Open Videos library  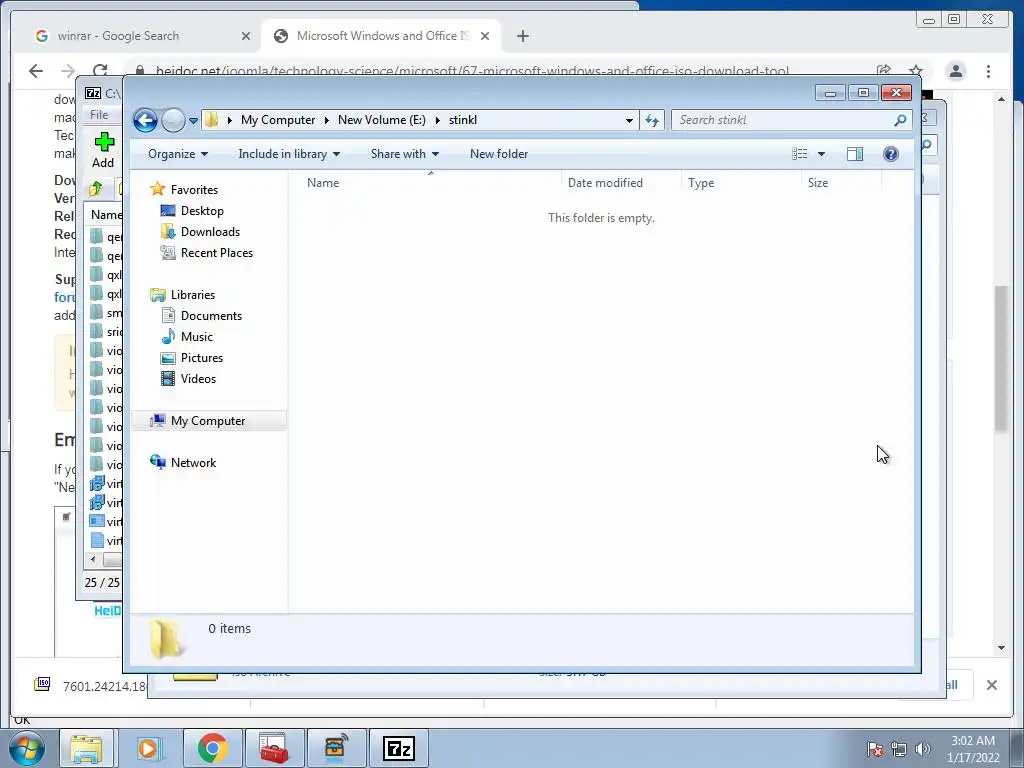(x=198, y=379)
